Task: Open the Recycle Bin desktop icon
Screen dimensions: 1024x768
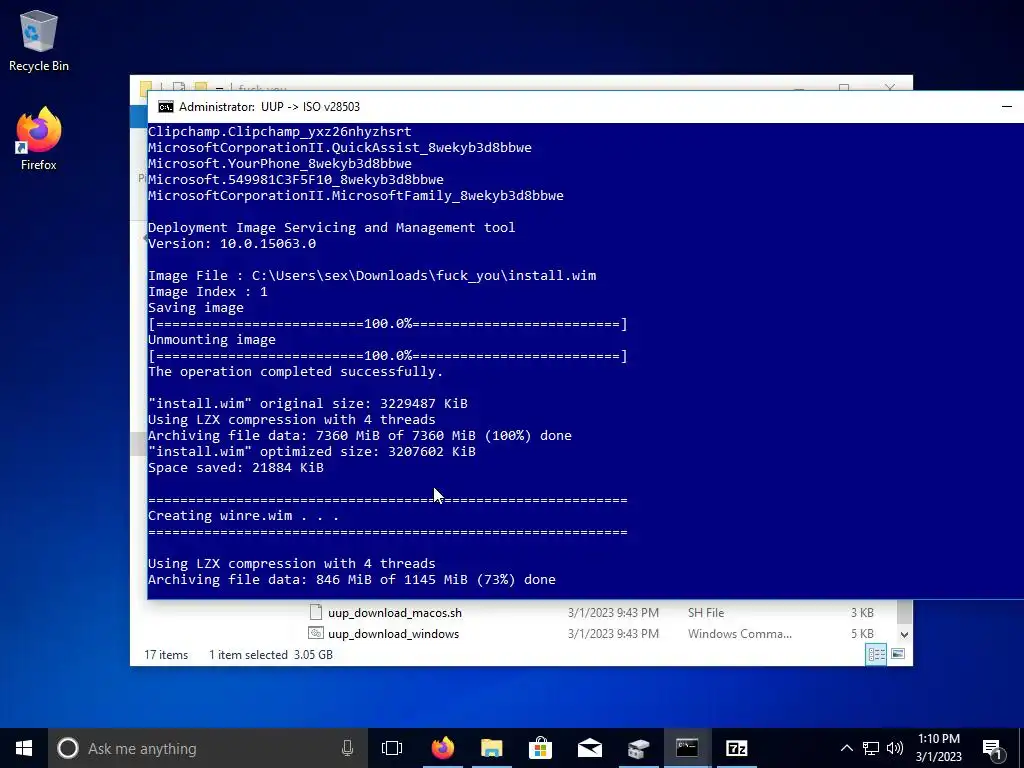Action: click(x=39, y=40)
